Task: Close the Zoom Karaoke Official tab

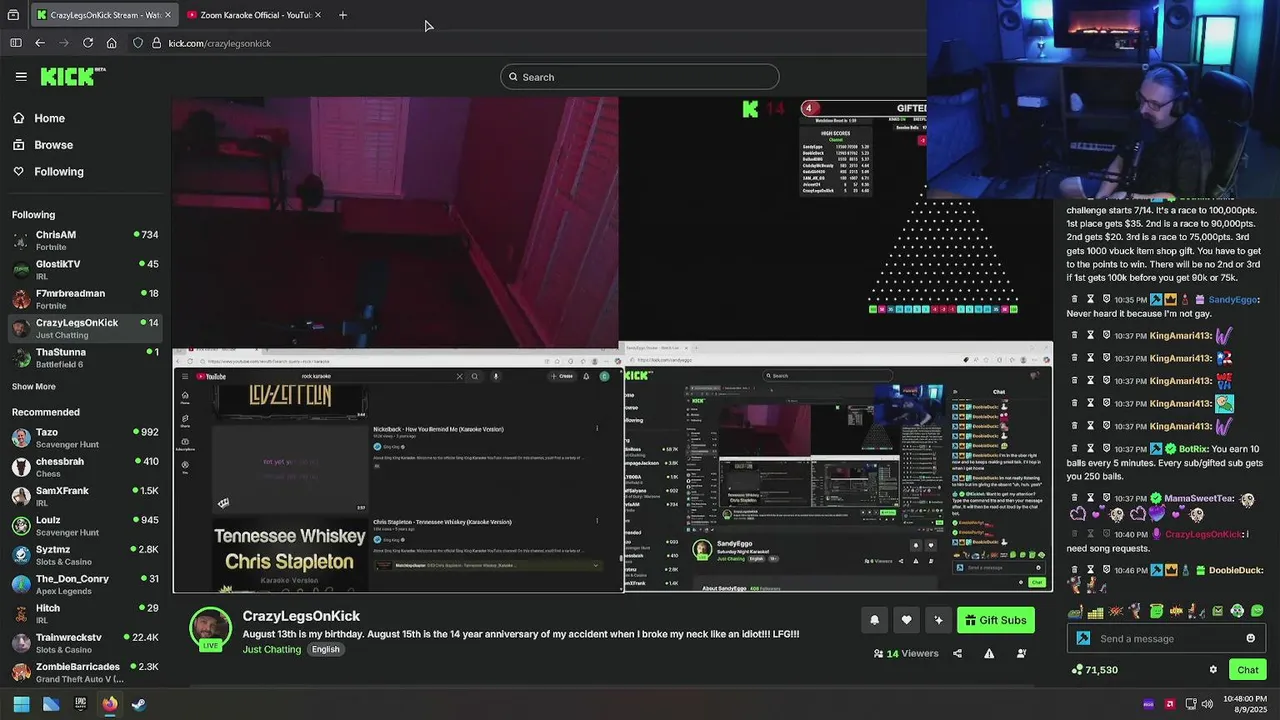Action: (x=320, y=15)
